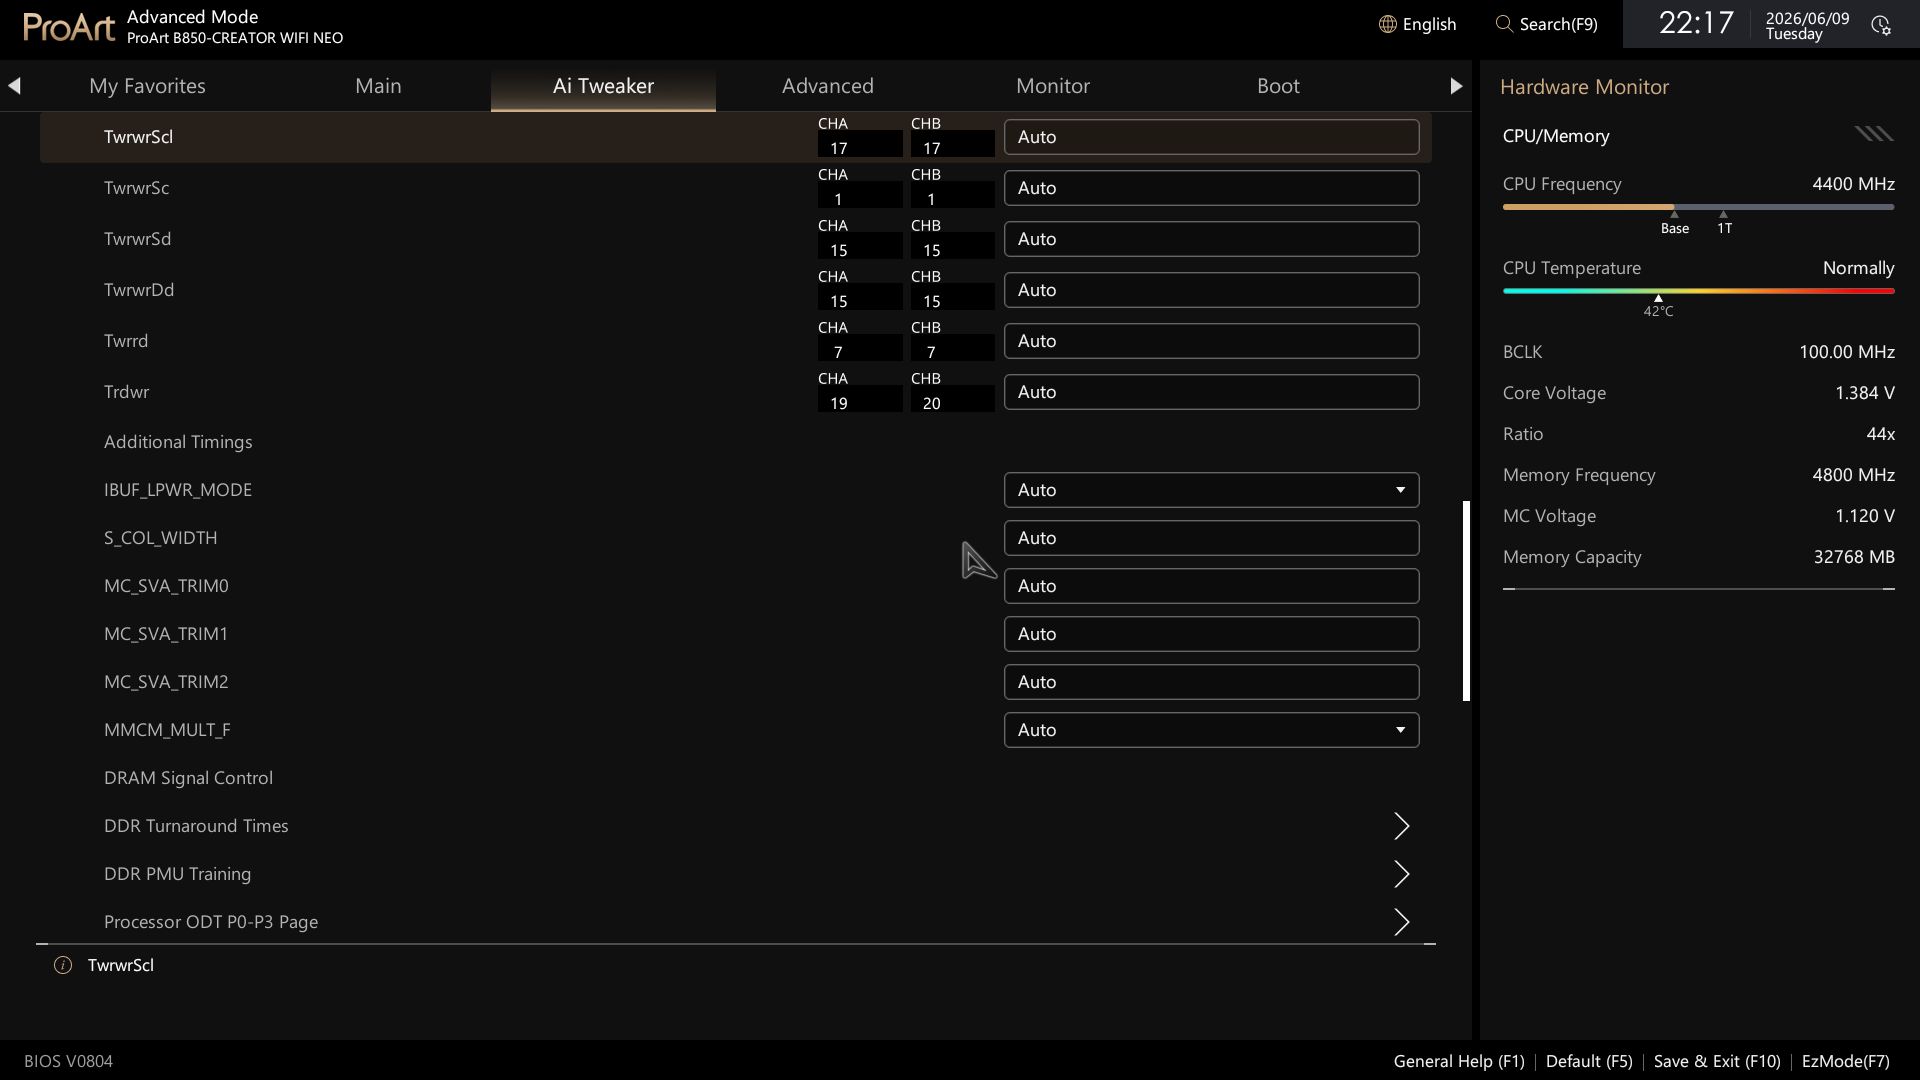Screen dimensions: 1920x1080
Task: Go to the Monitor tab
Action: pos(1053,86)
